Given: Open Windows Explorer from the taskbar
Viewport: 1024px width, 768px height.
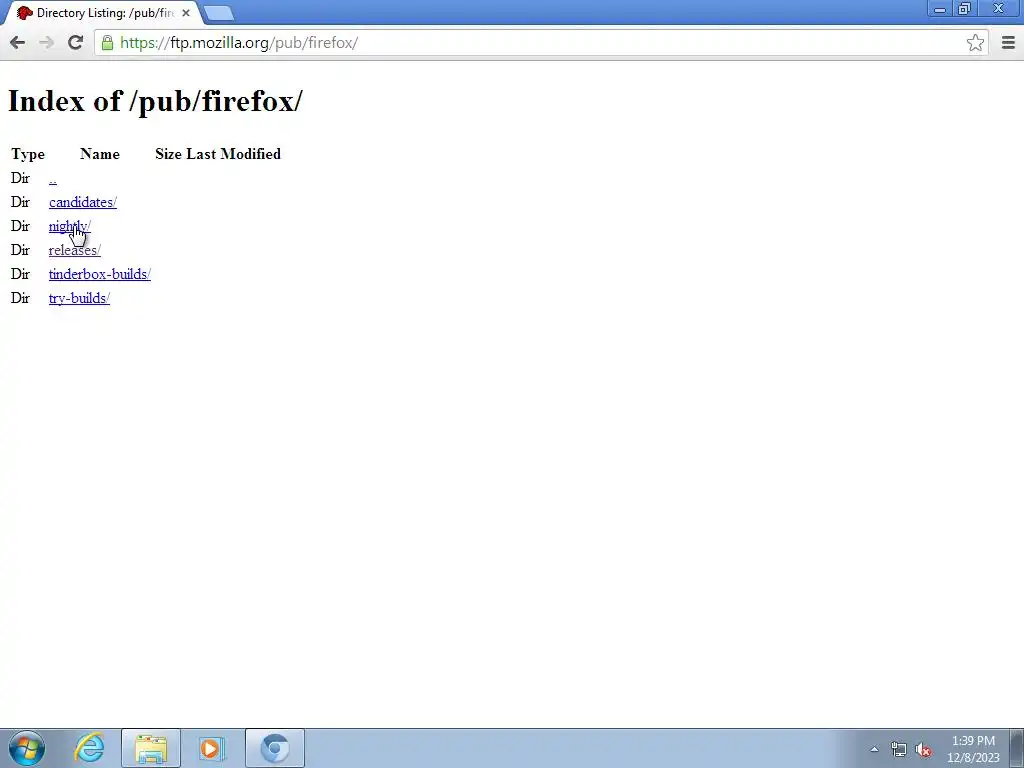Looking at the screenshot, I should pyautogui.click(x=151, y=748).
